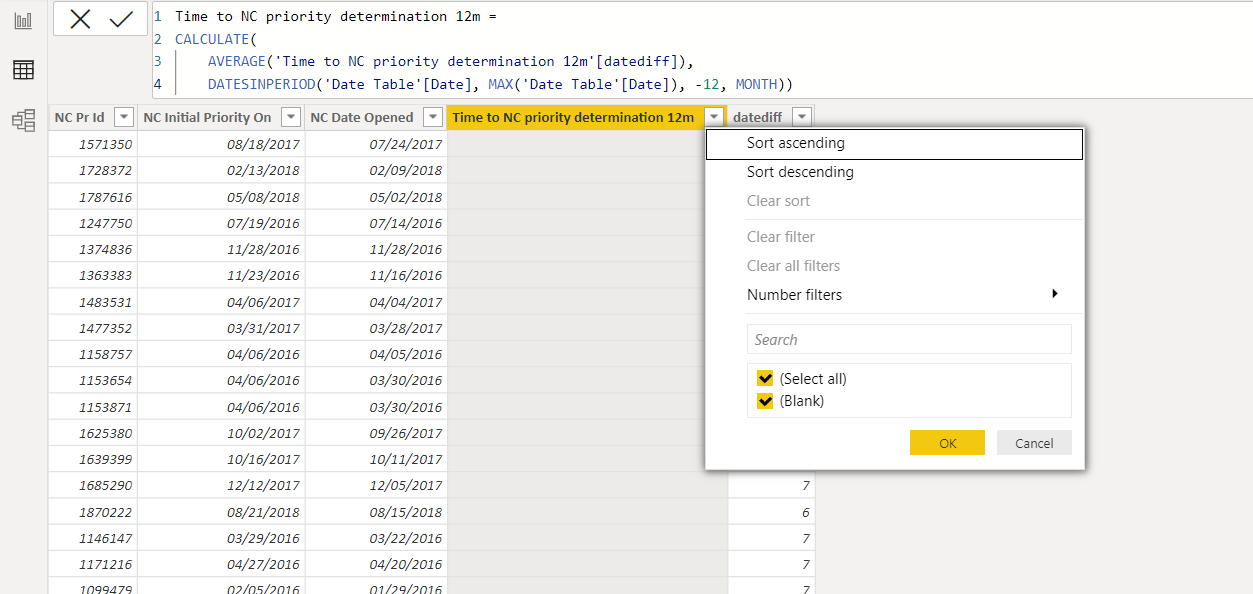This screenshot has width=1253, height=594.
Task: Select cell with NC Pr Id 1363383
Action: (93, 275)
